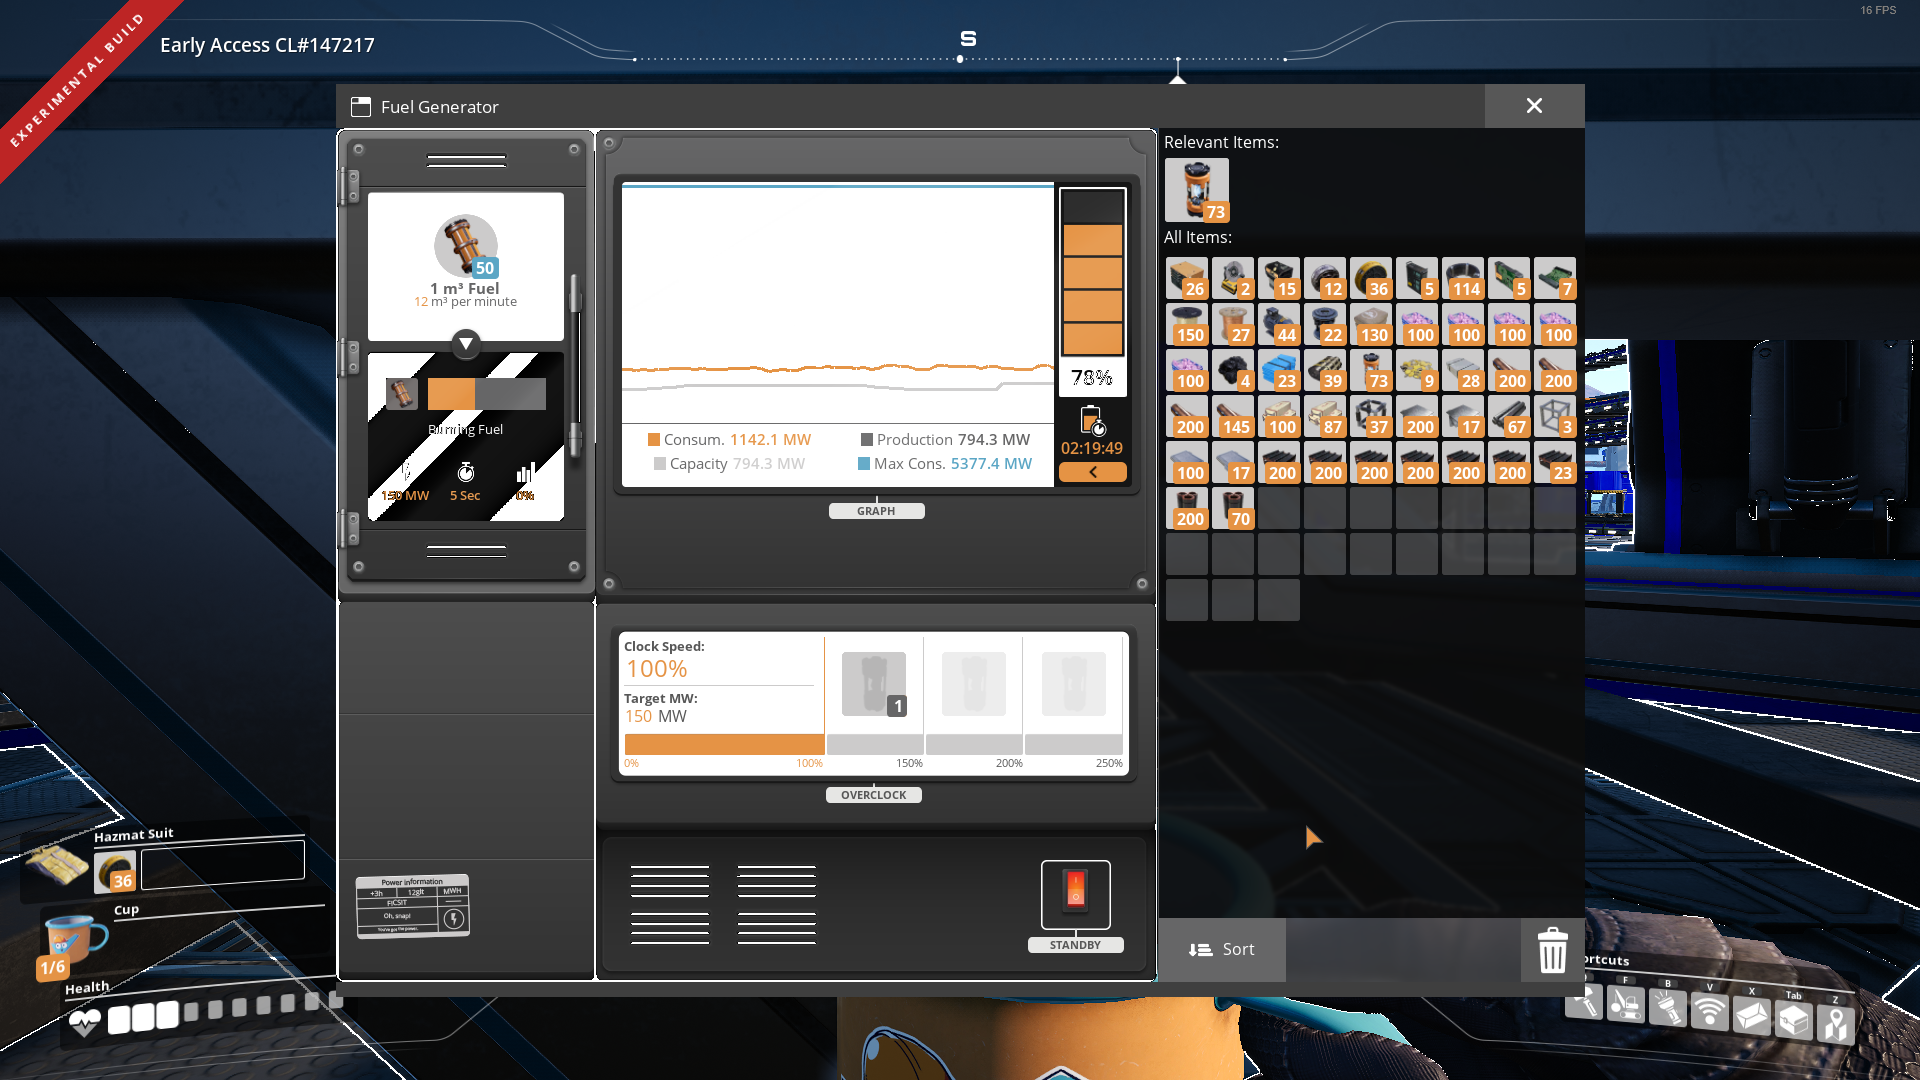Select the Packaged Fuel relevant item
Image resolution: width=1920 pixels, height=1080 pixels.
pos(1197,190)
